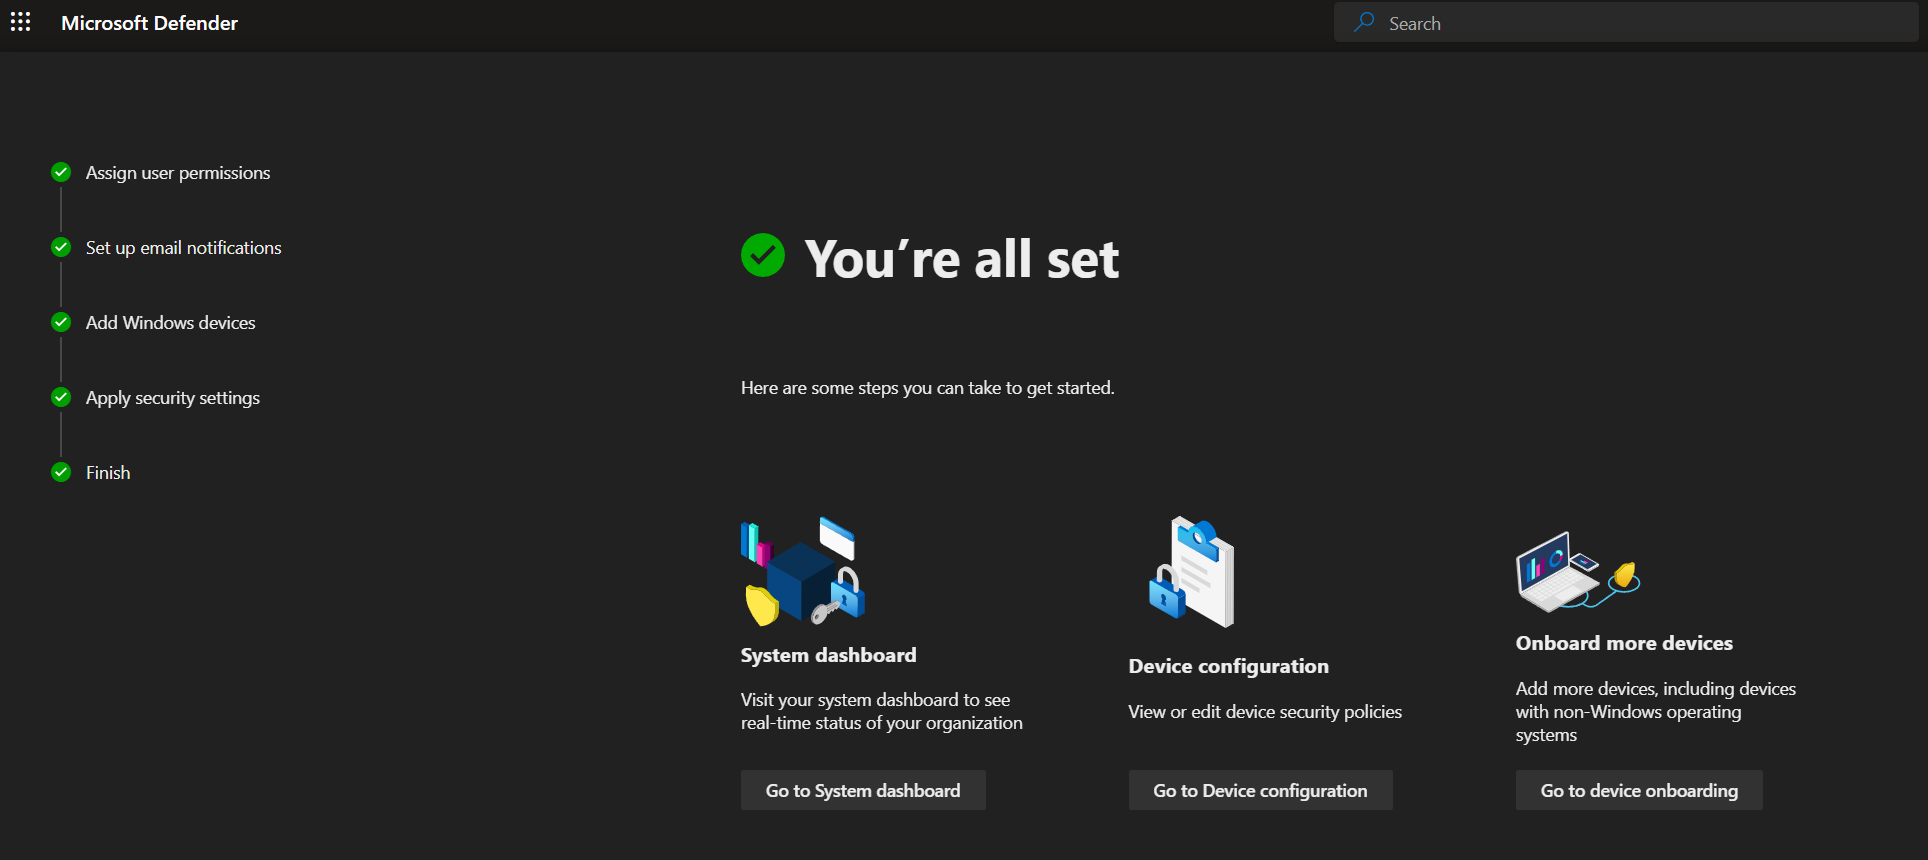Image resolution: width=1928 pixels, height=860 pixels.
Task: Open Go to Device configuration button
Action: click(x=1260, y=790)
